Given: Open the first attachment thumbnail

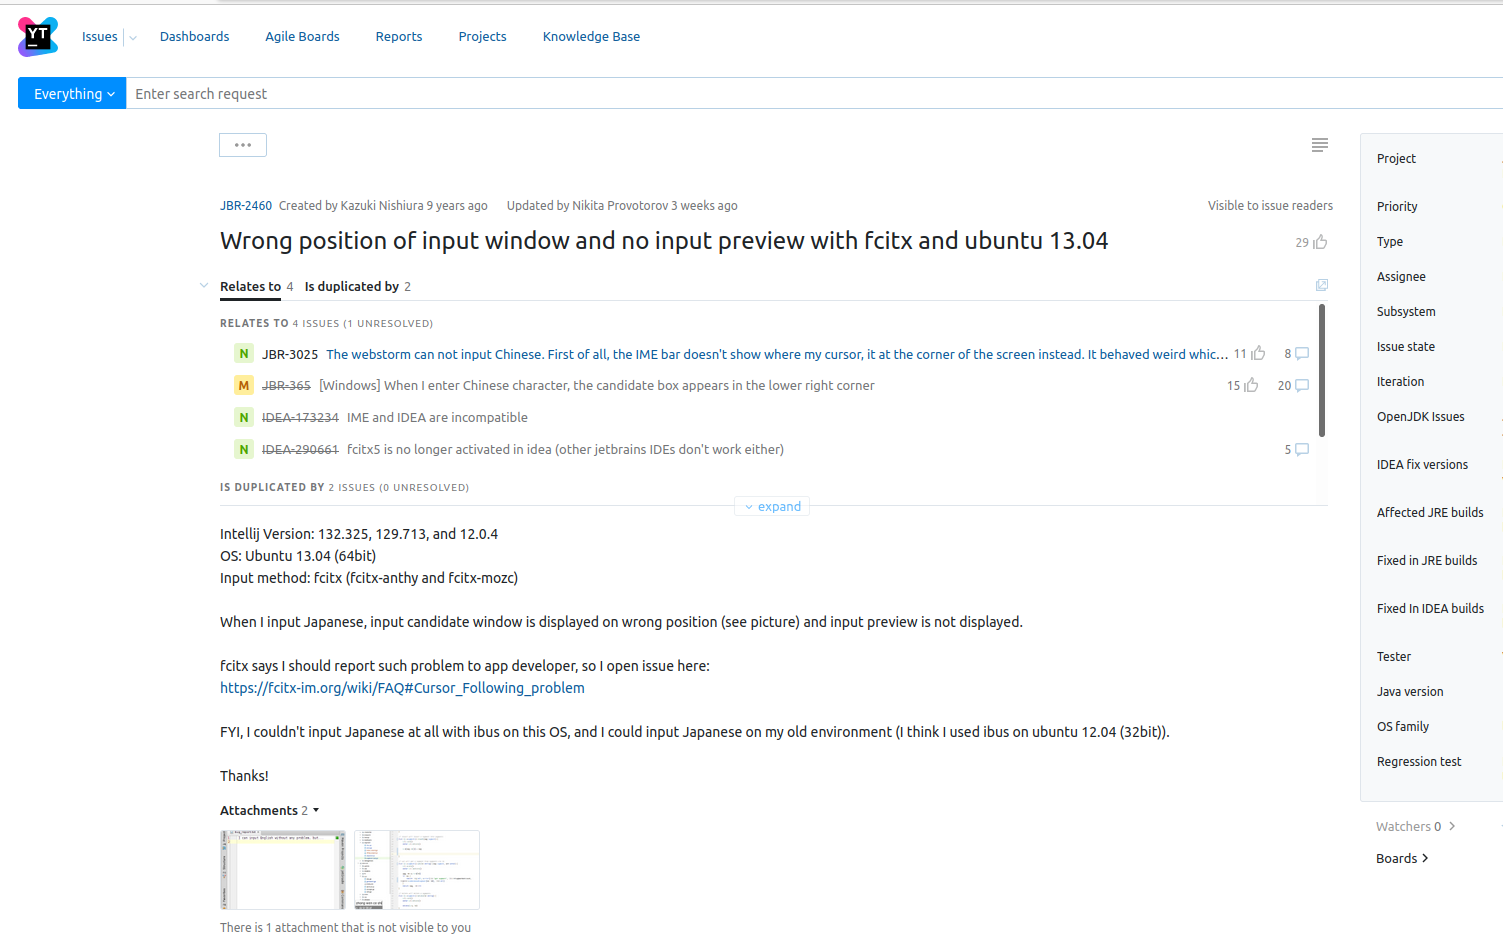Looking at the screenshot, I should [x=283, y=870].
